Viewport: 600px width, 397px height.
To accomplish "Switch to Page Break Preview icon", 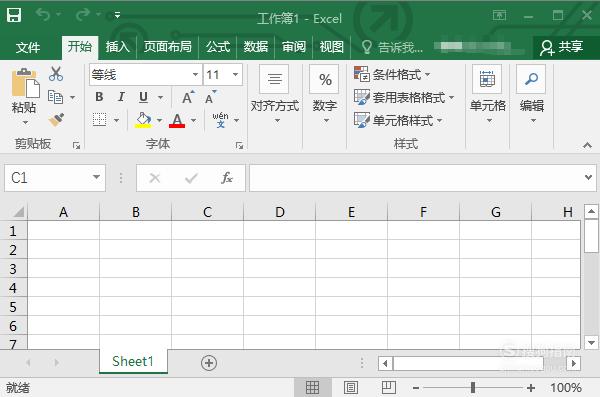I will tap(389, 387).
